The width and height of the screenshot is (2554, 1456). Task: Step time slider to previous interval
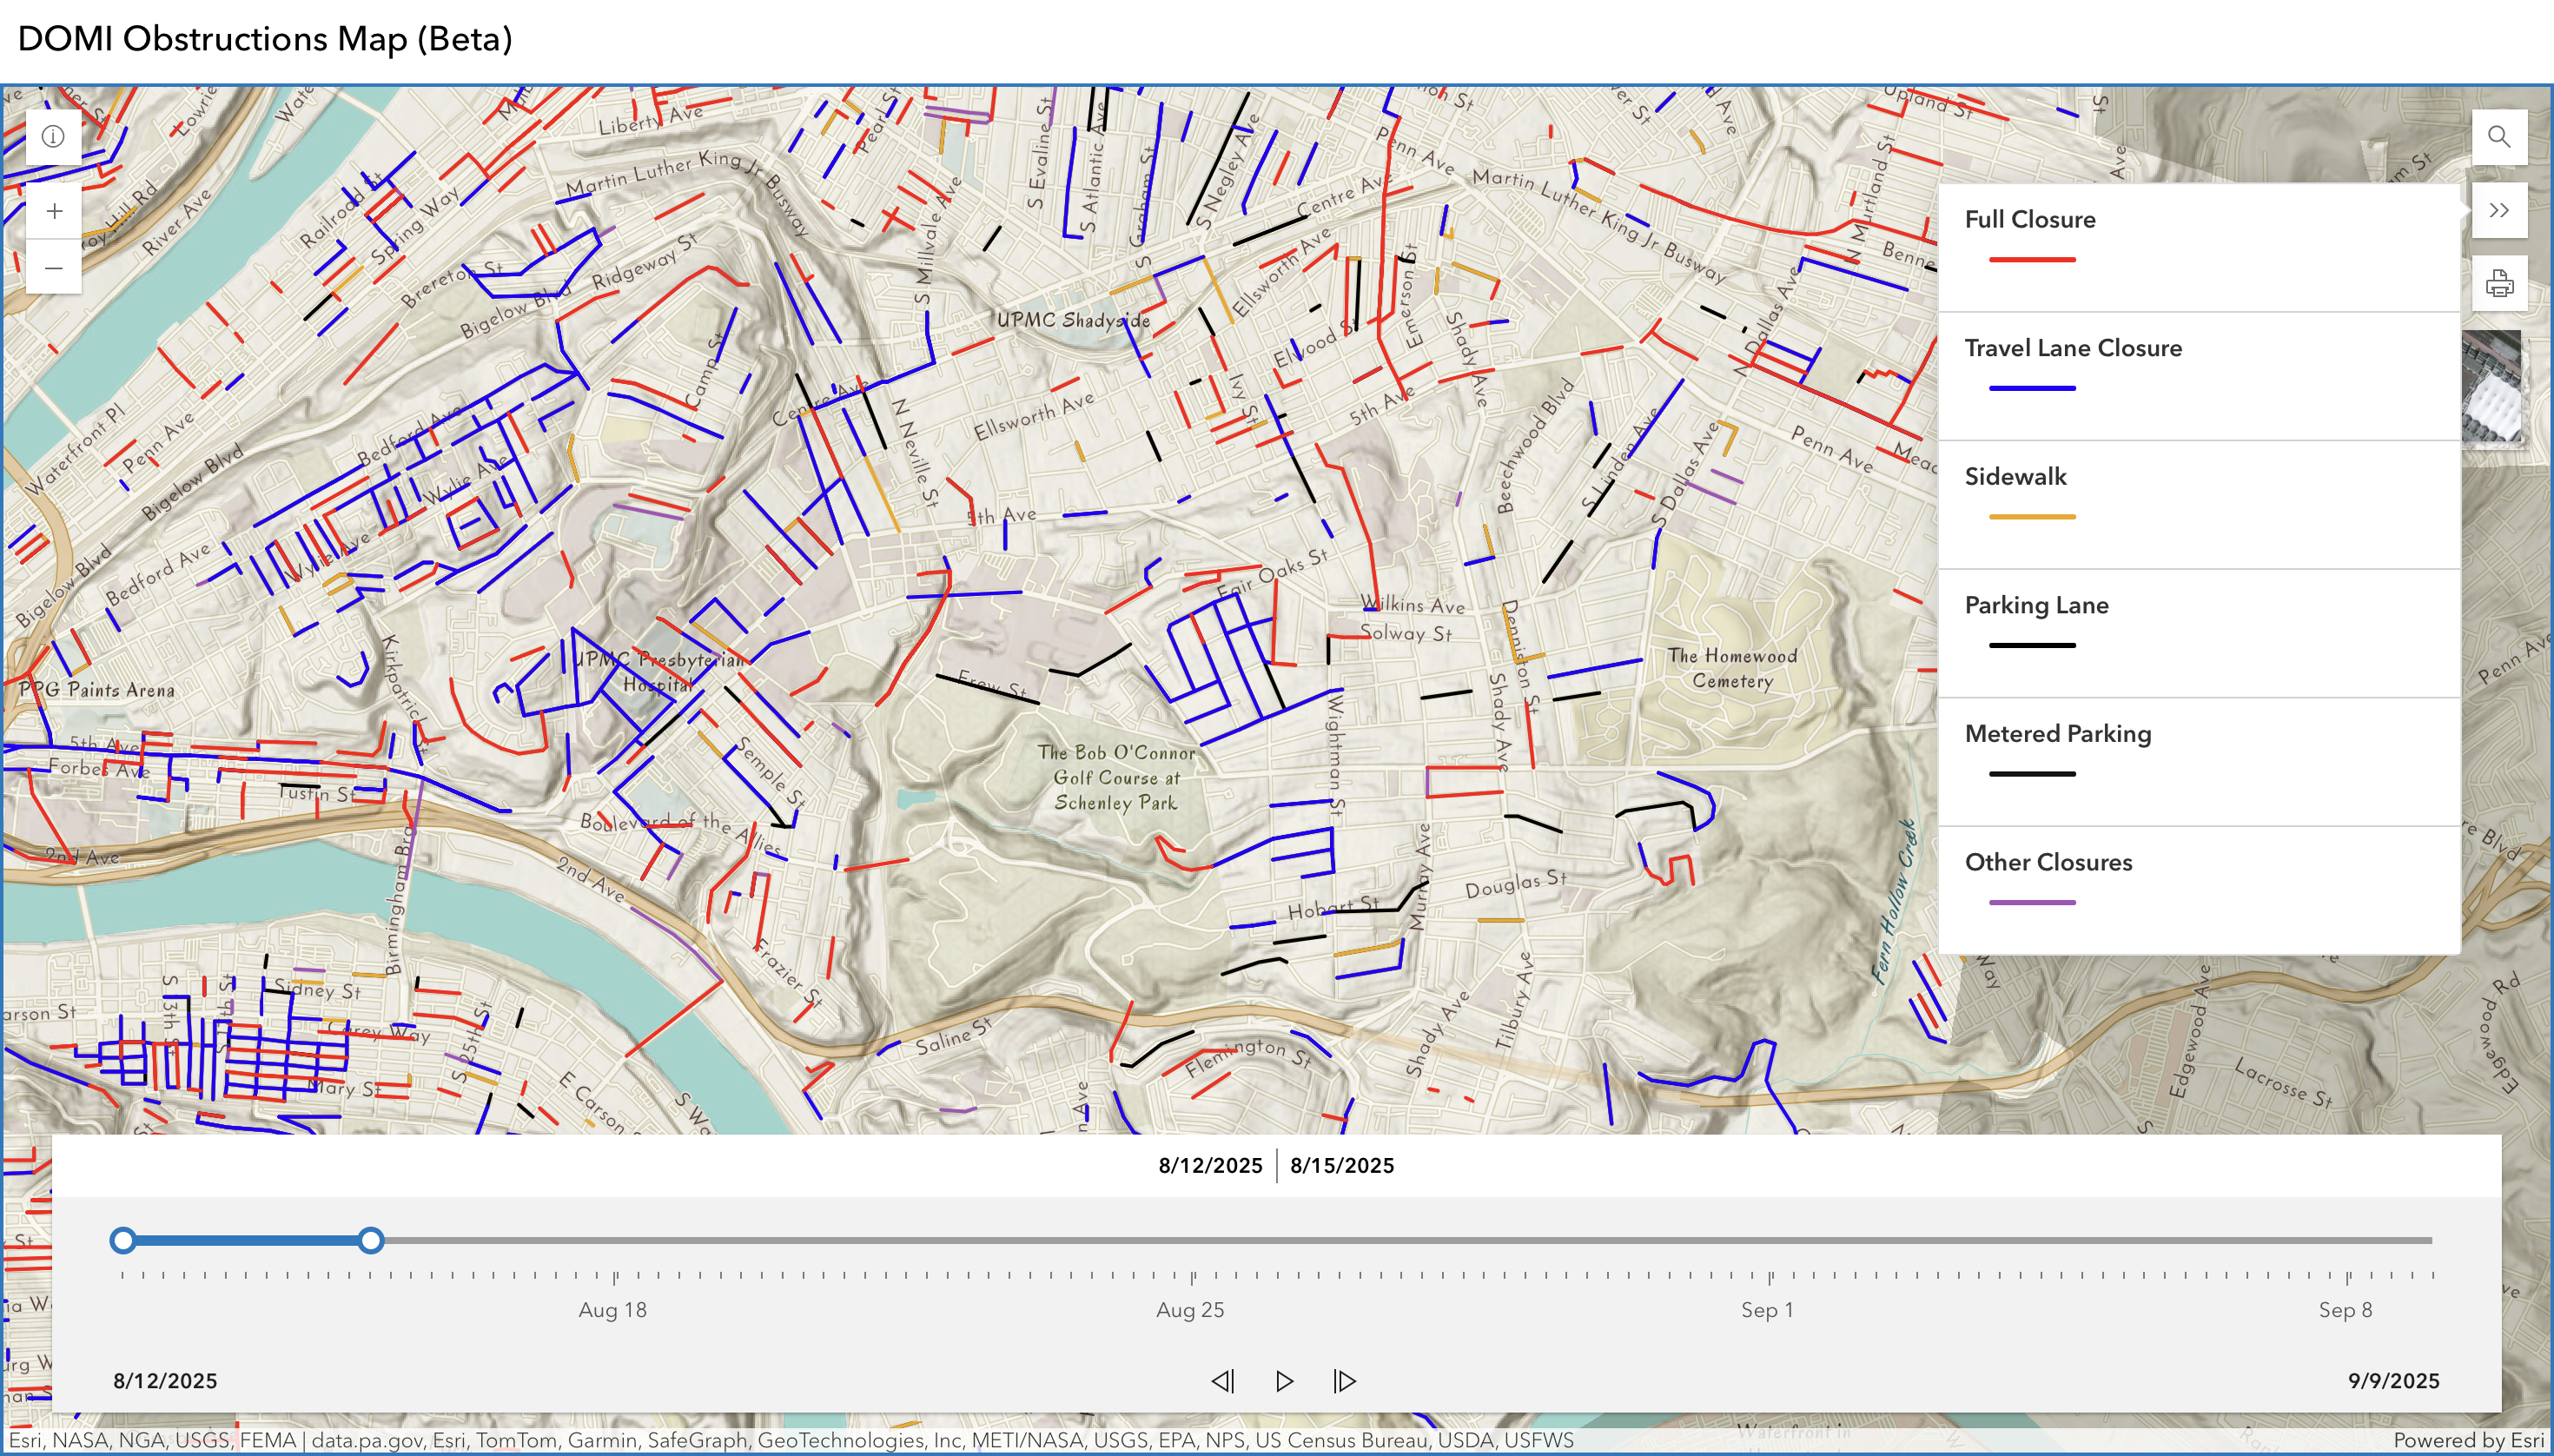click(x=1222, y=1381)
